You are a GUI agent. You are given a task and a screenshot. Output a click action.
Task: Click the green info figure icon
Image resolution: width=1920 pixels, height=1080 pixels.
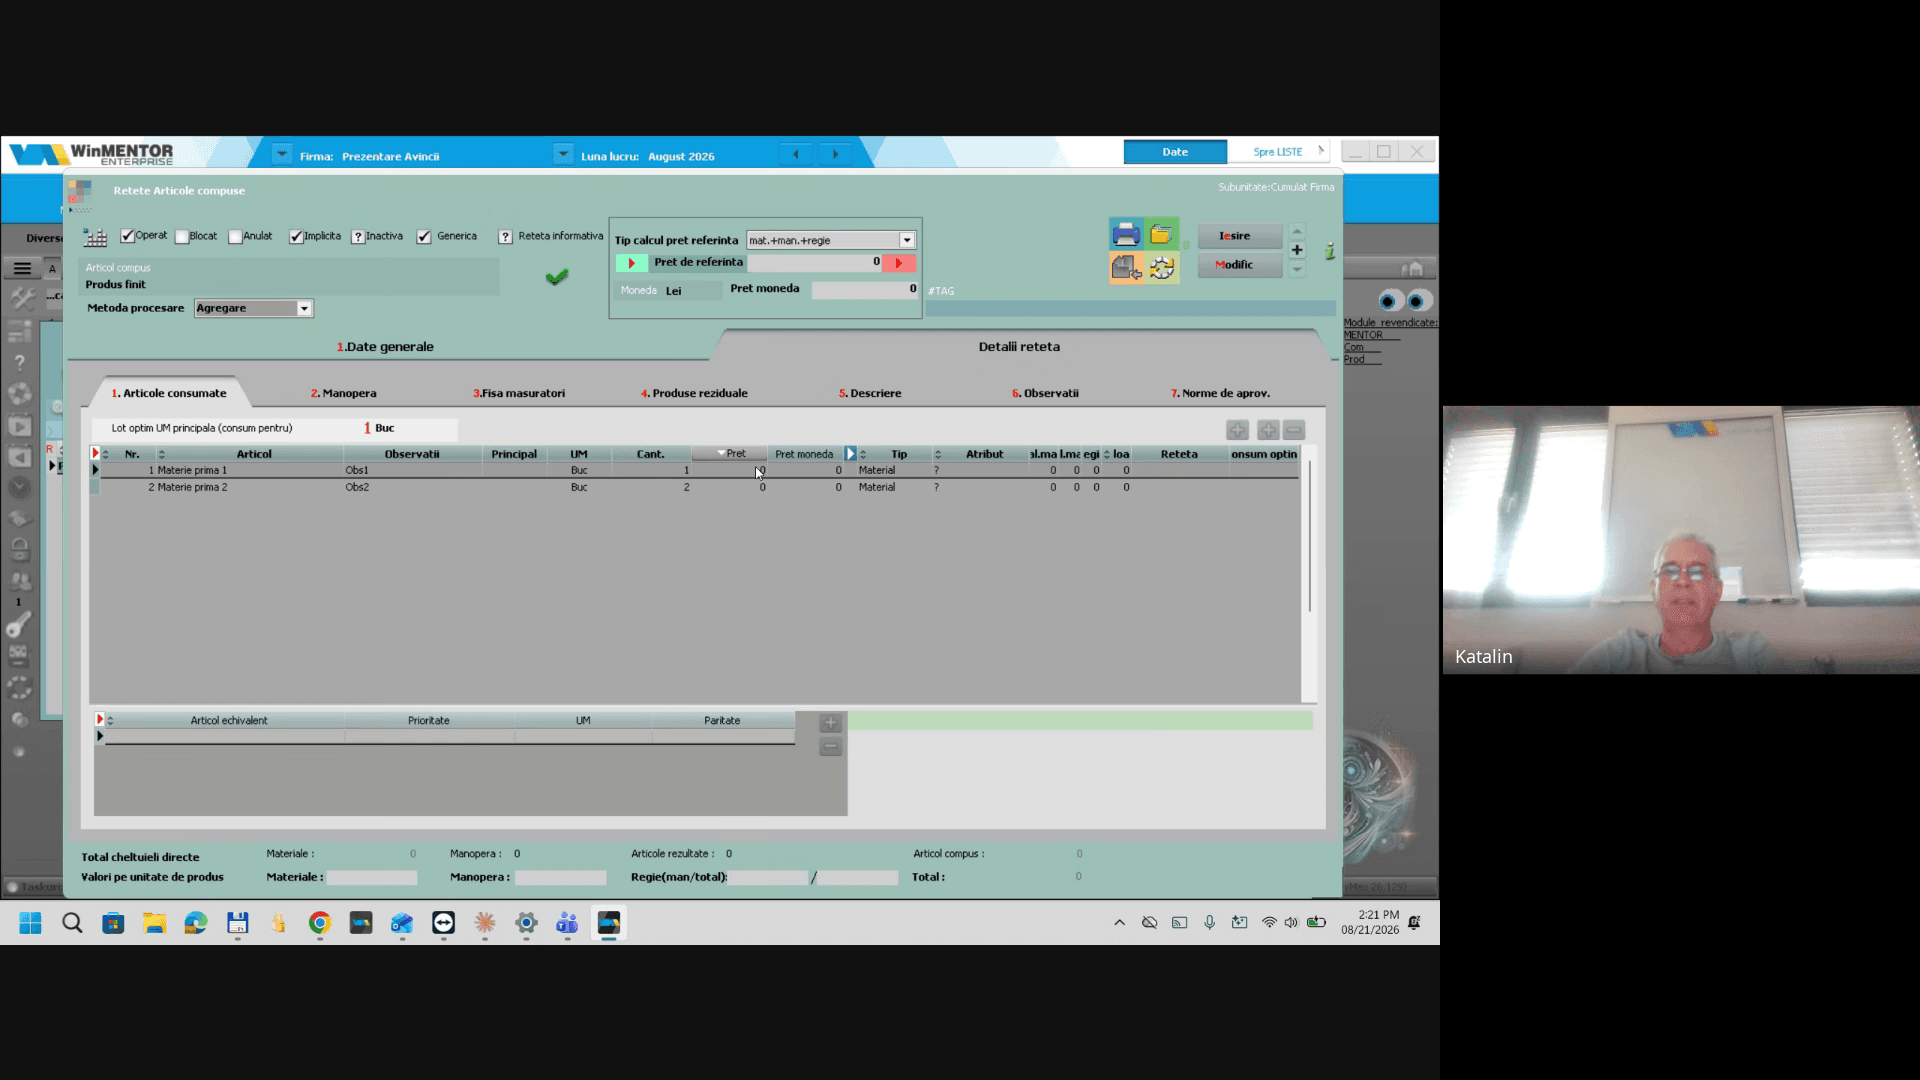1329,252
